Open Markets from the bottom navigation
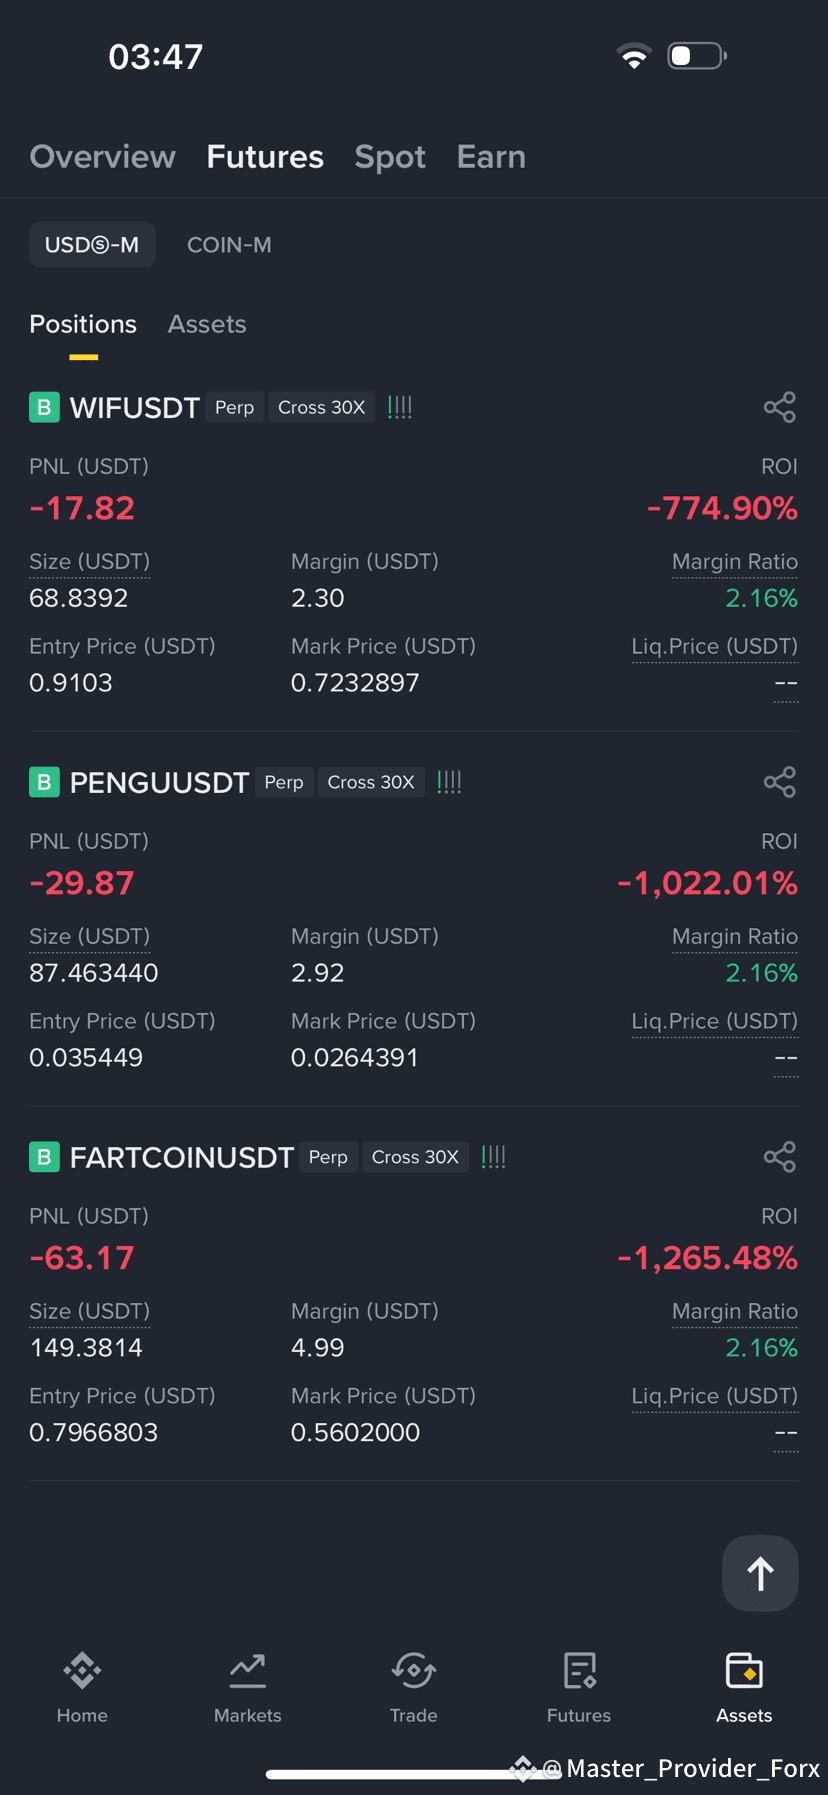The width and height of the screenshot is (828, 1795). [x=247, y=1688]
